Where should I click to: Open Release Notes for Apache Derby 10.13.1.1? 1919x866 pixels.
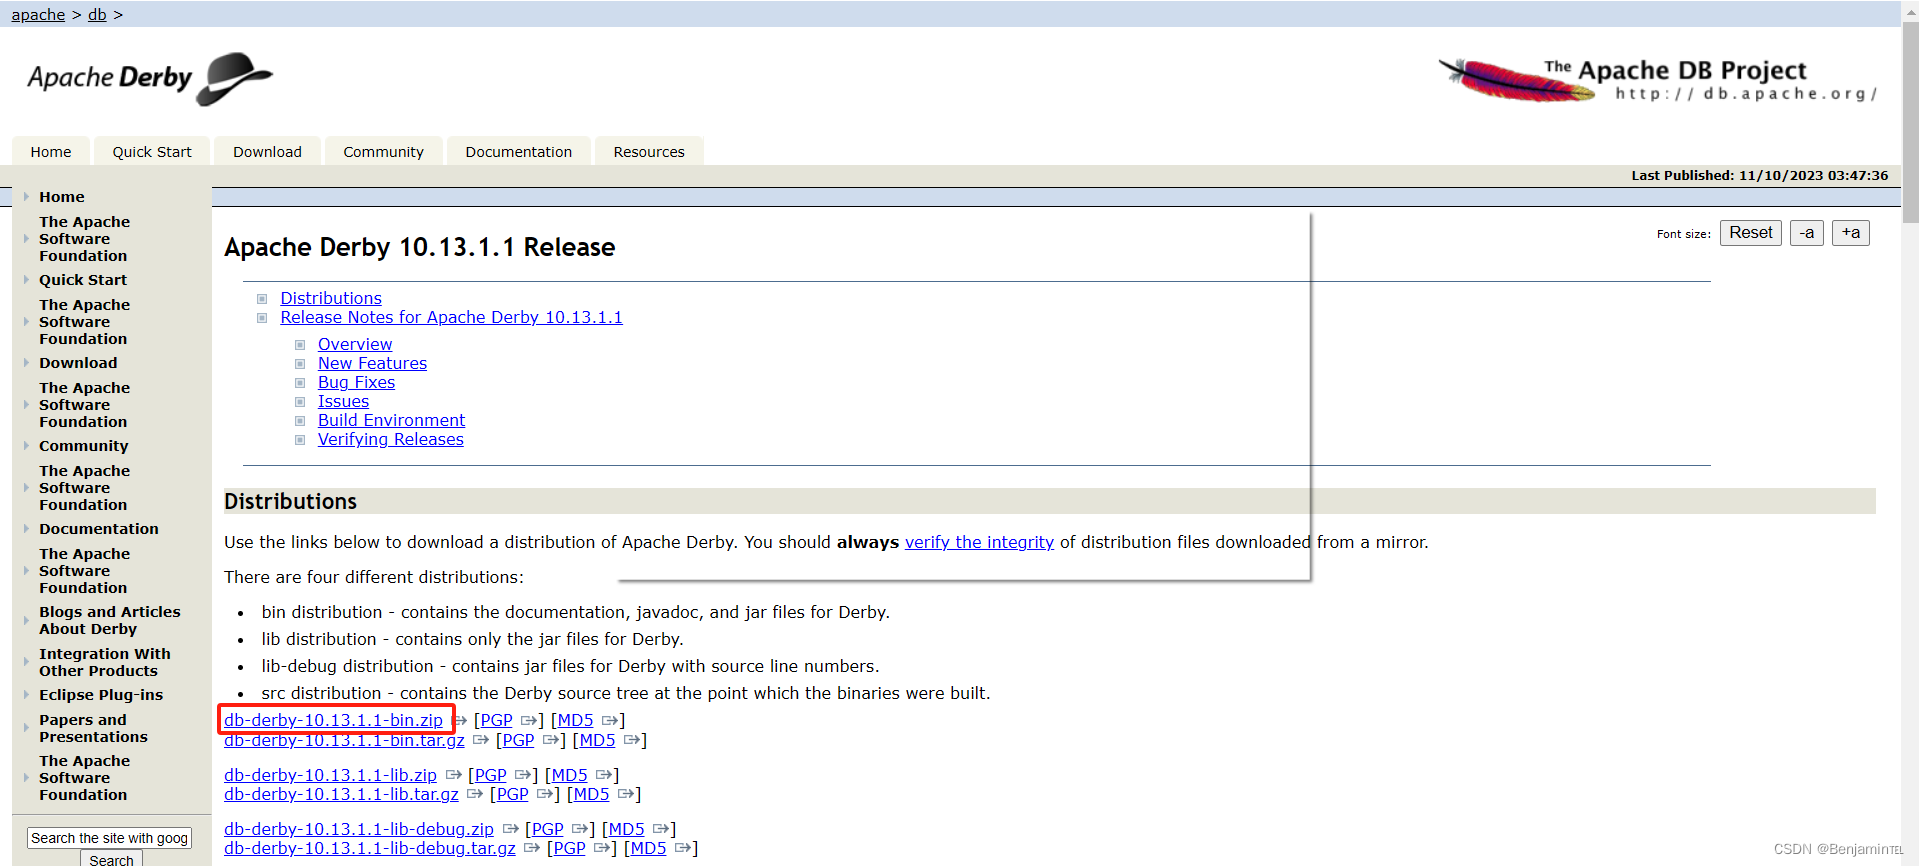[451, 317]
